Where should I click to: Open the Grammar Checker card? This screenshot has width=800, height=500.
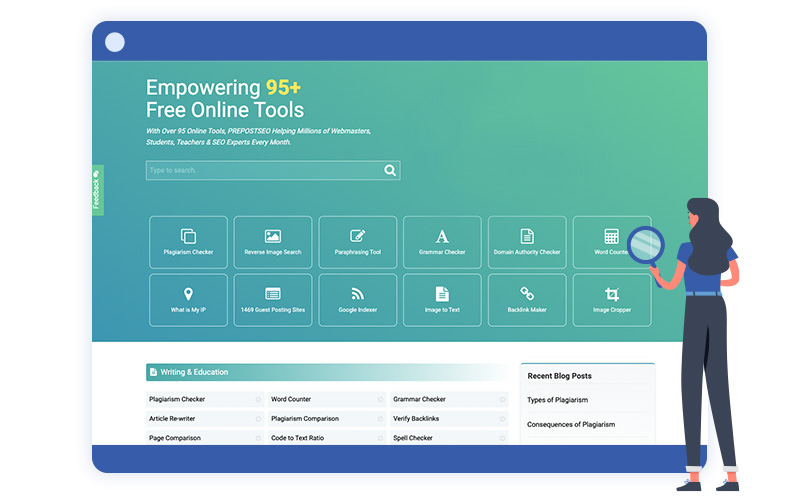pyautogui.click(x=442, y=242)
